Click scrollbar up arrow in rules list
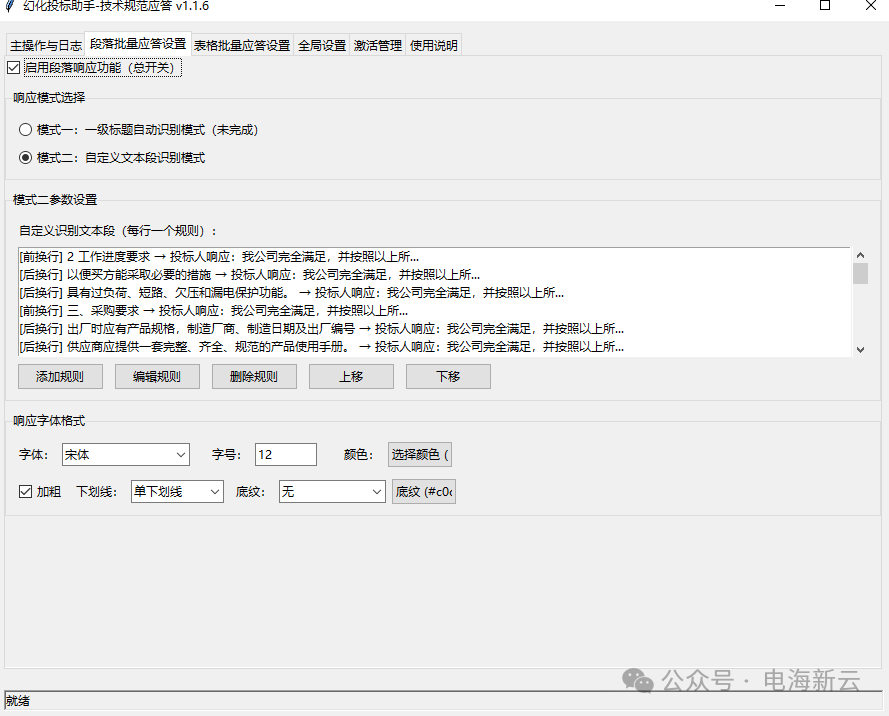Screen dimensions: 889x716 (860, 256)
